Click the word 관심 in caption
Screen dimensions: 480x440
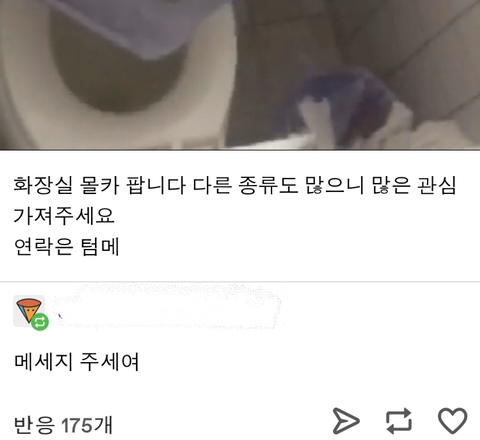tap(436, 185)
